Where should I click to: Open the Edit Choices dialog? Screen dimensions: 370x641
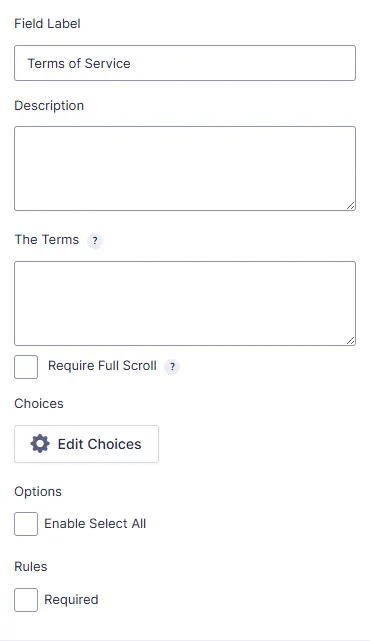click(x=86, y=444)
